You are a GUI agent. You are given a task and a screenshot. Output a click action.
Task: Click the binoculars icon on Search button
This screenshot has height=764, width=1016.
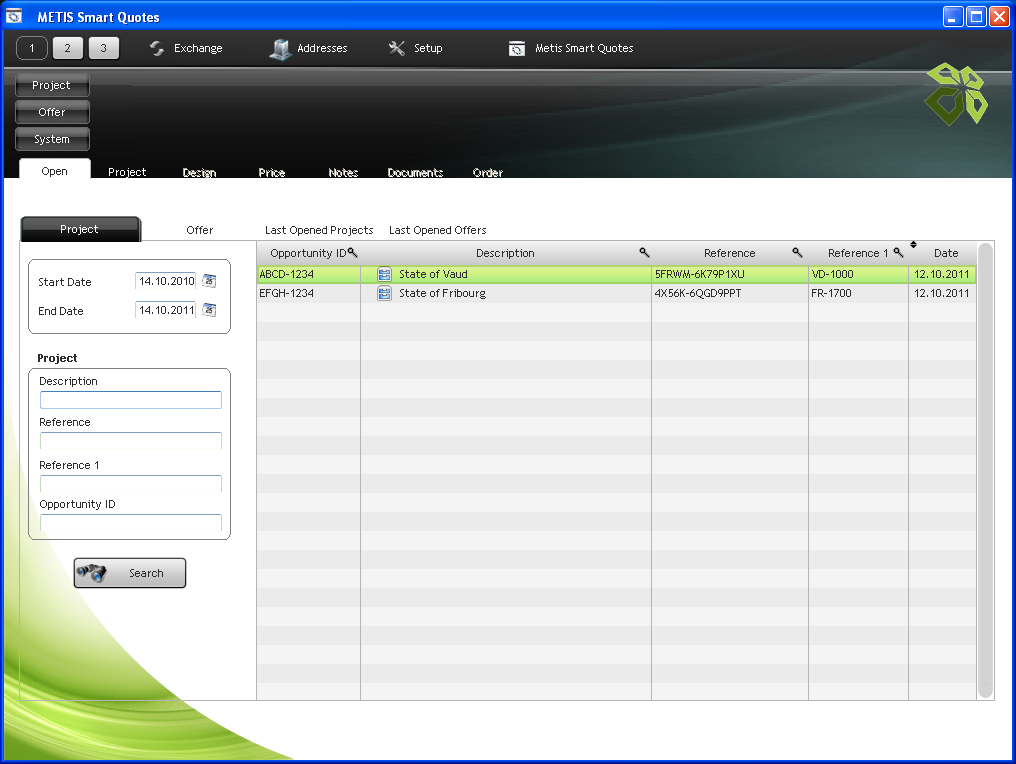pyautogui.click(x=91, y=573)
